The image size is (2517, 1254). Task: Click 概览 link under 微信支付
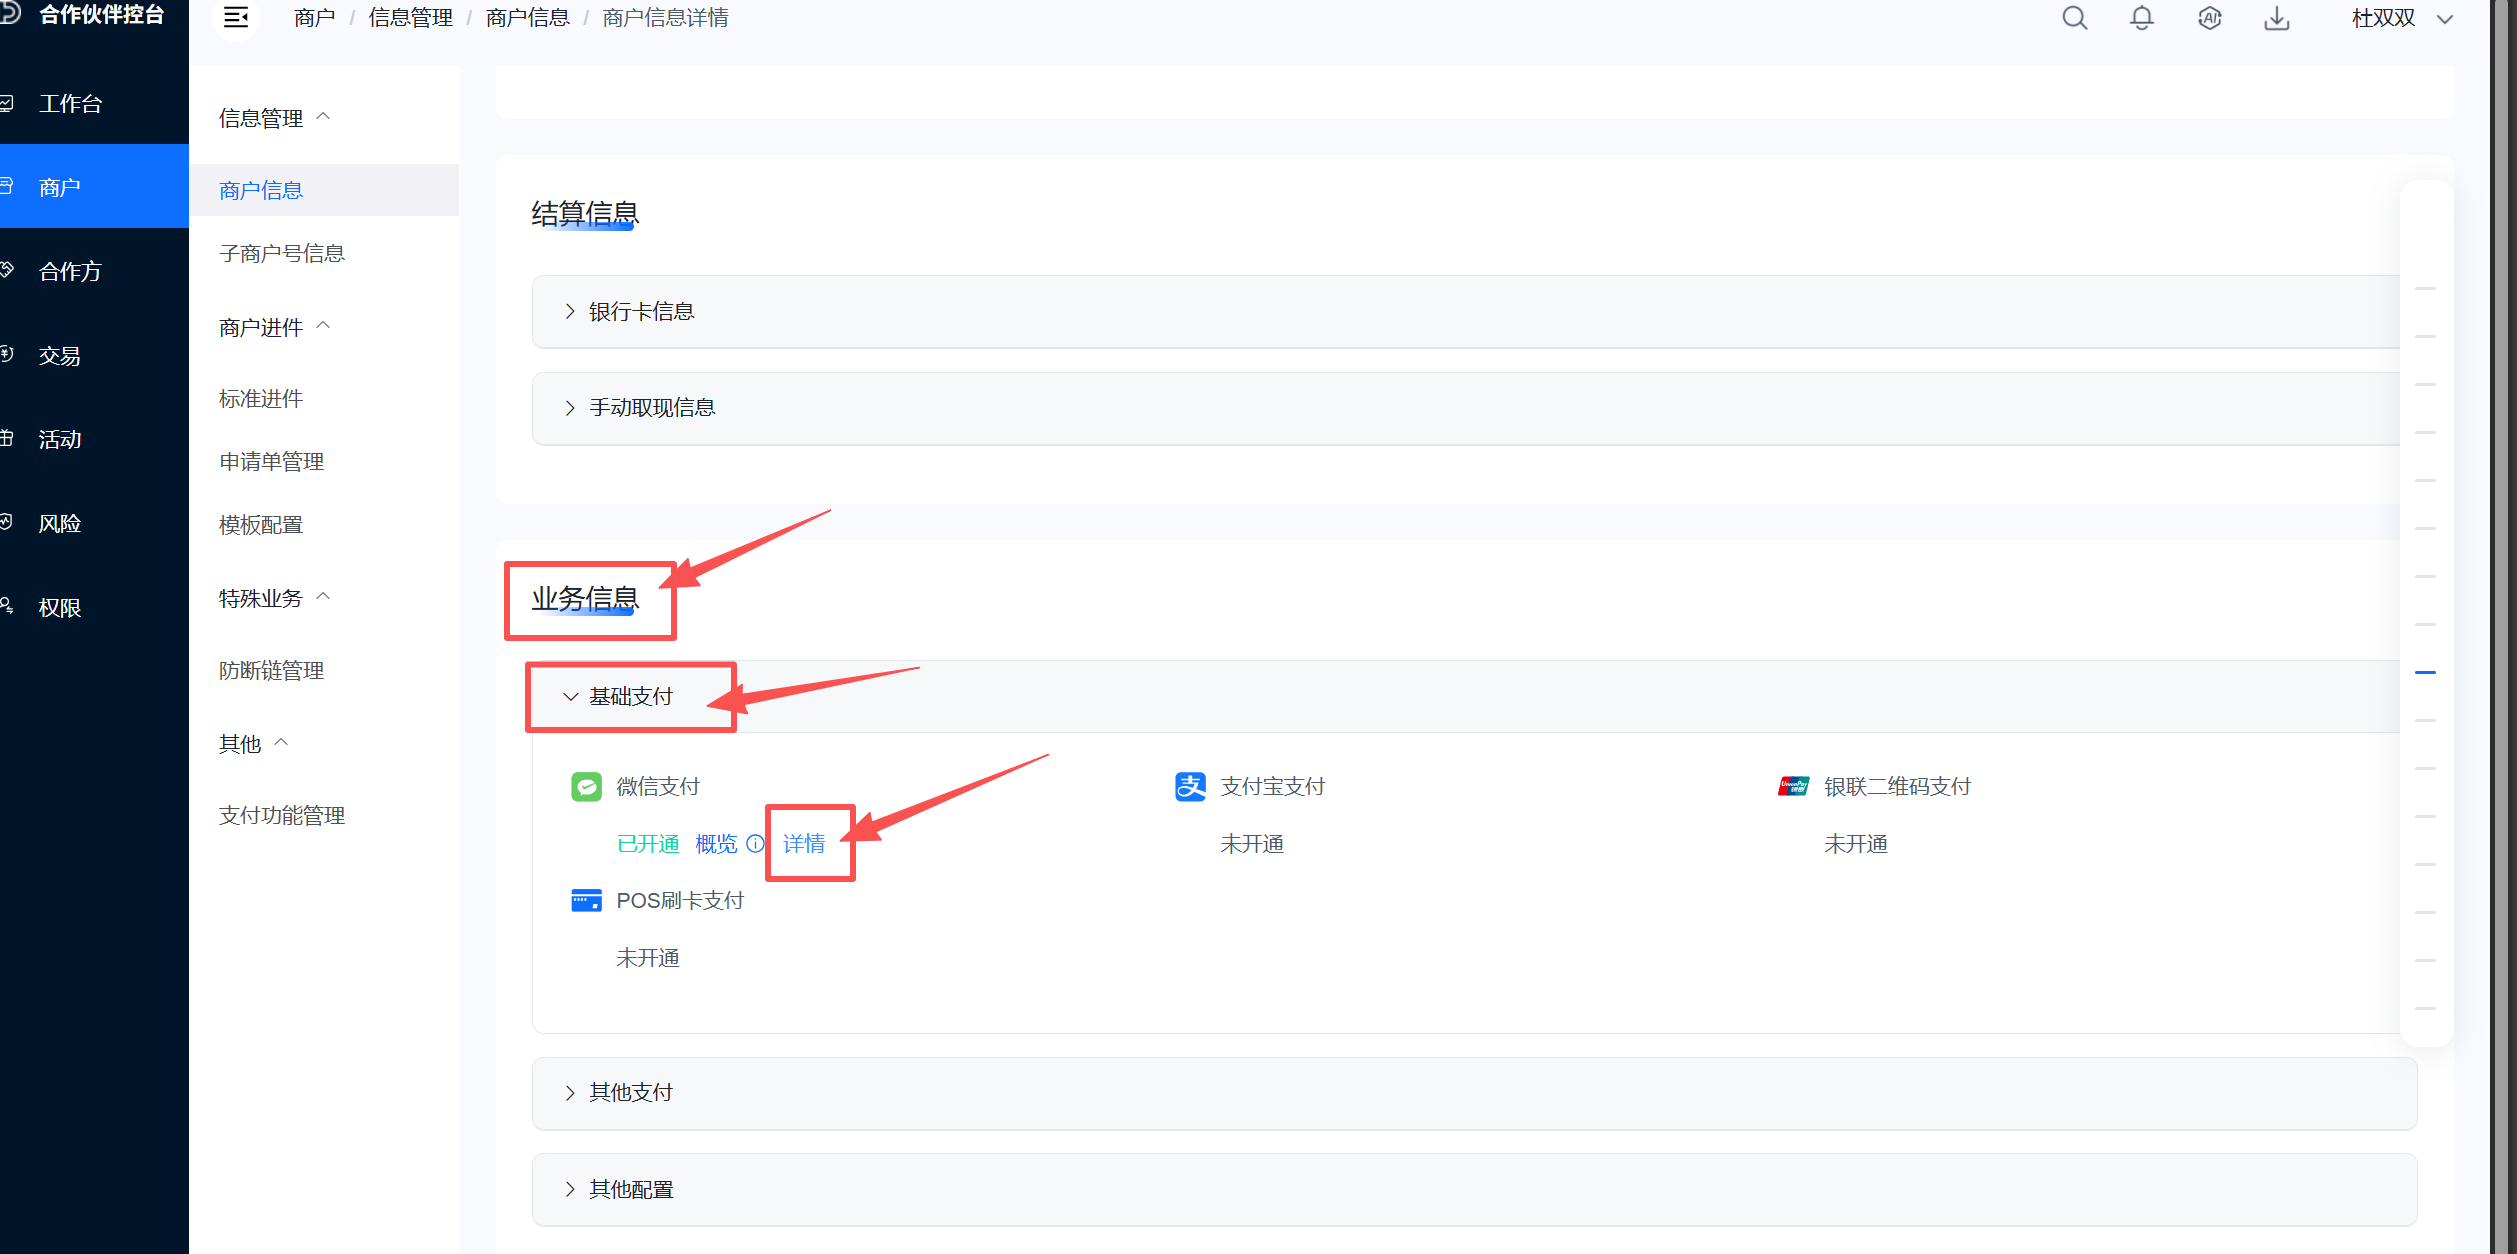tap(716, 844)
